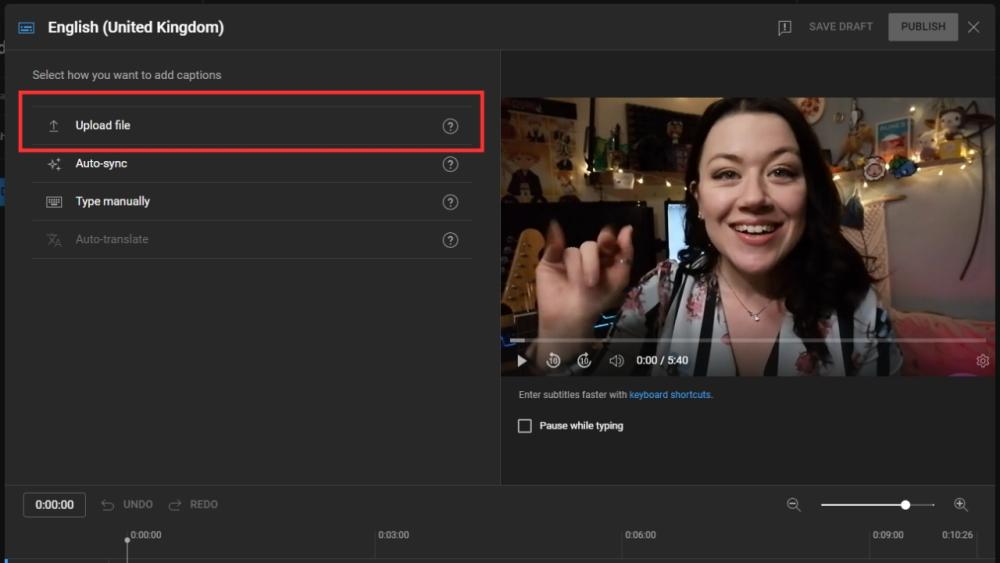Click SAVE DRAFT button
The image size is (1000, 563).
click(x=840, y=27)
